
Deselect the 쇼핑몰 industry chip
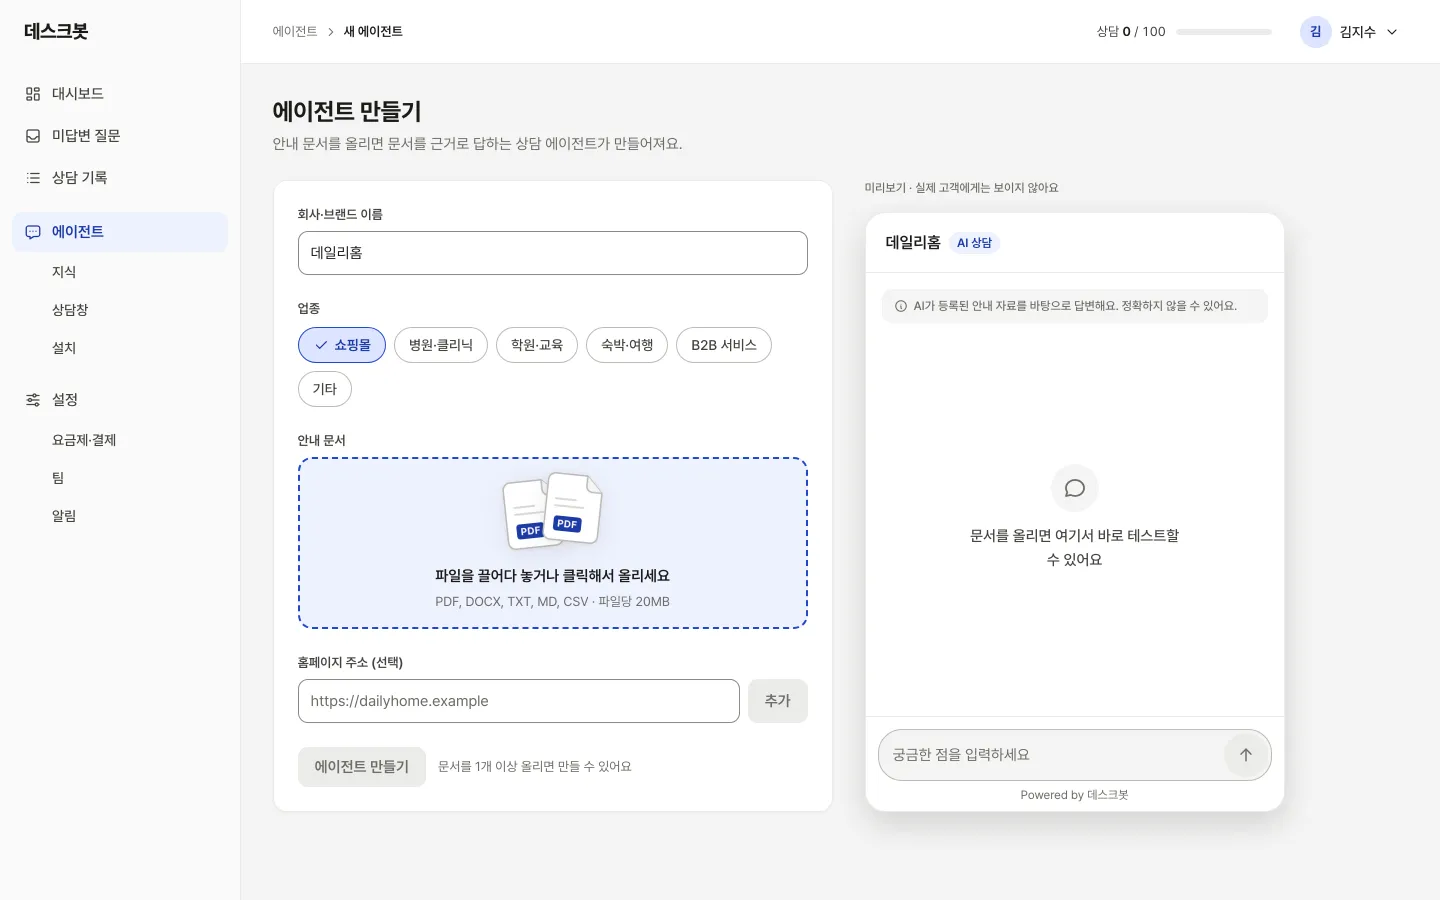click(342, 345)
